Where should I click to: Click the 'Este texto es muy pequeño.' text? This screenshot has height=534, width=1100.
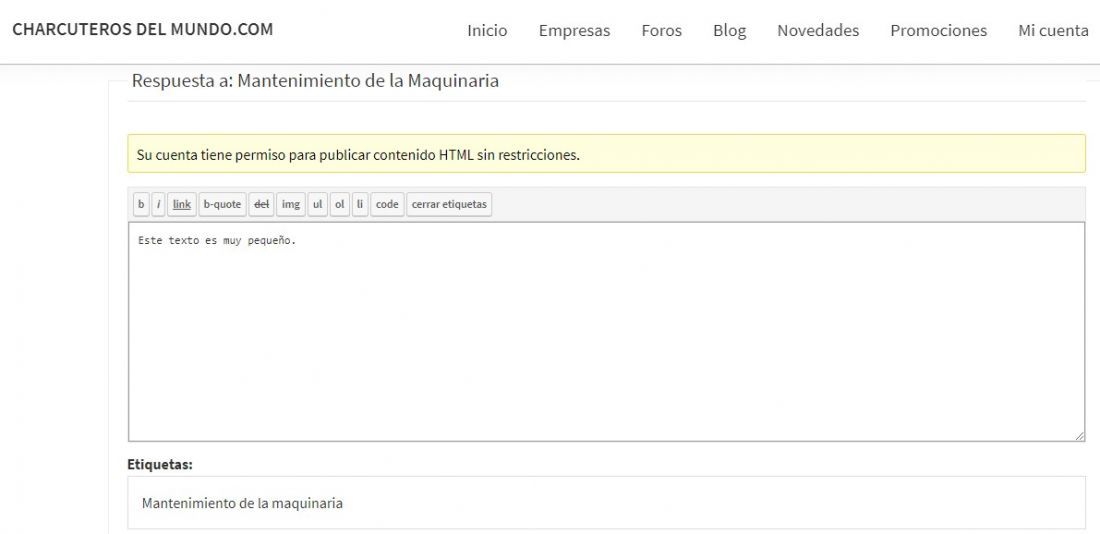[x=217, y=241]
